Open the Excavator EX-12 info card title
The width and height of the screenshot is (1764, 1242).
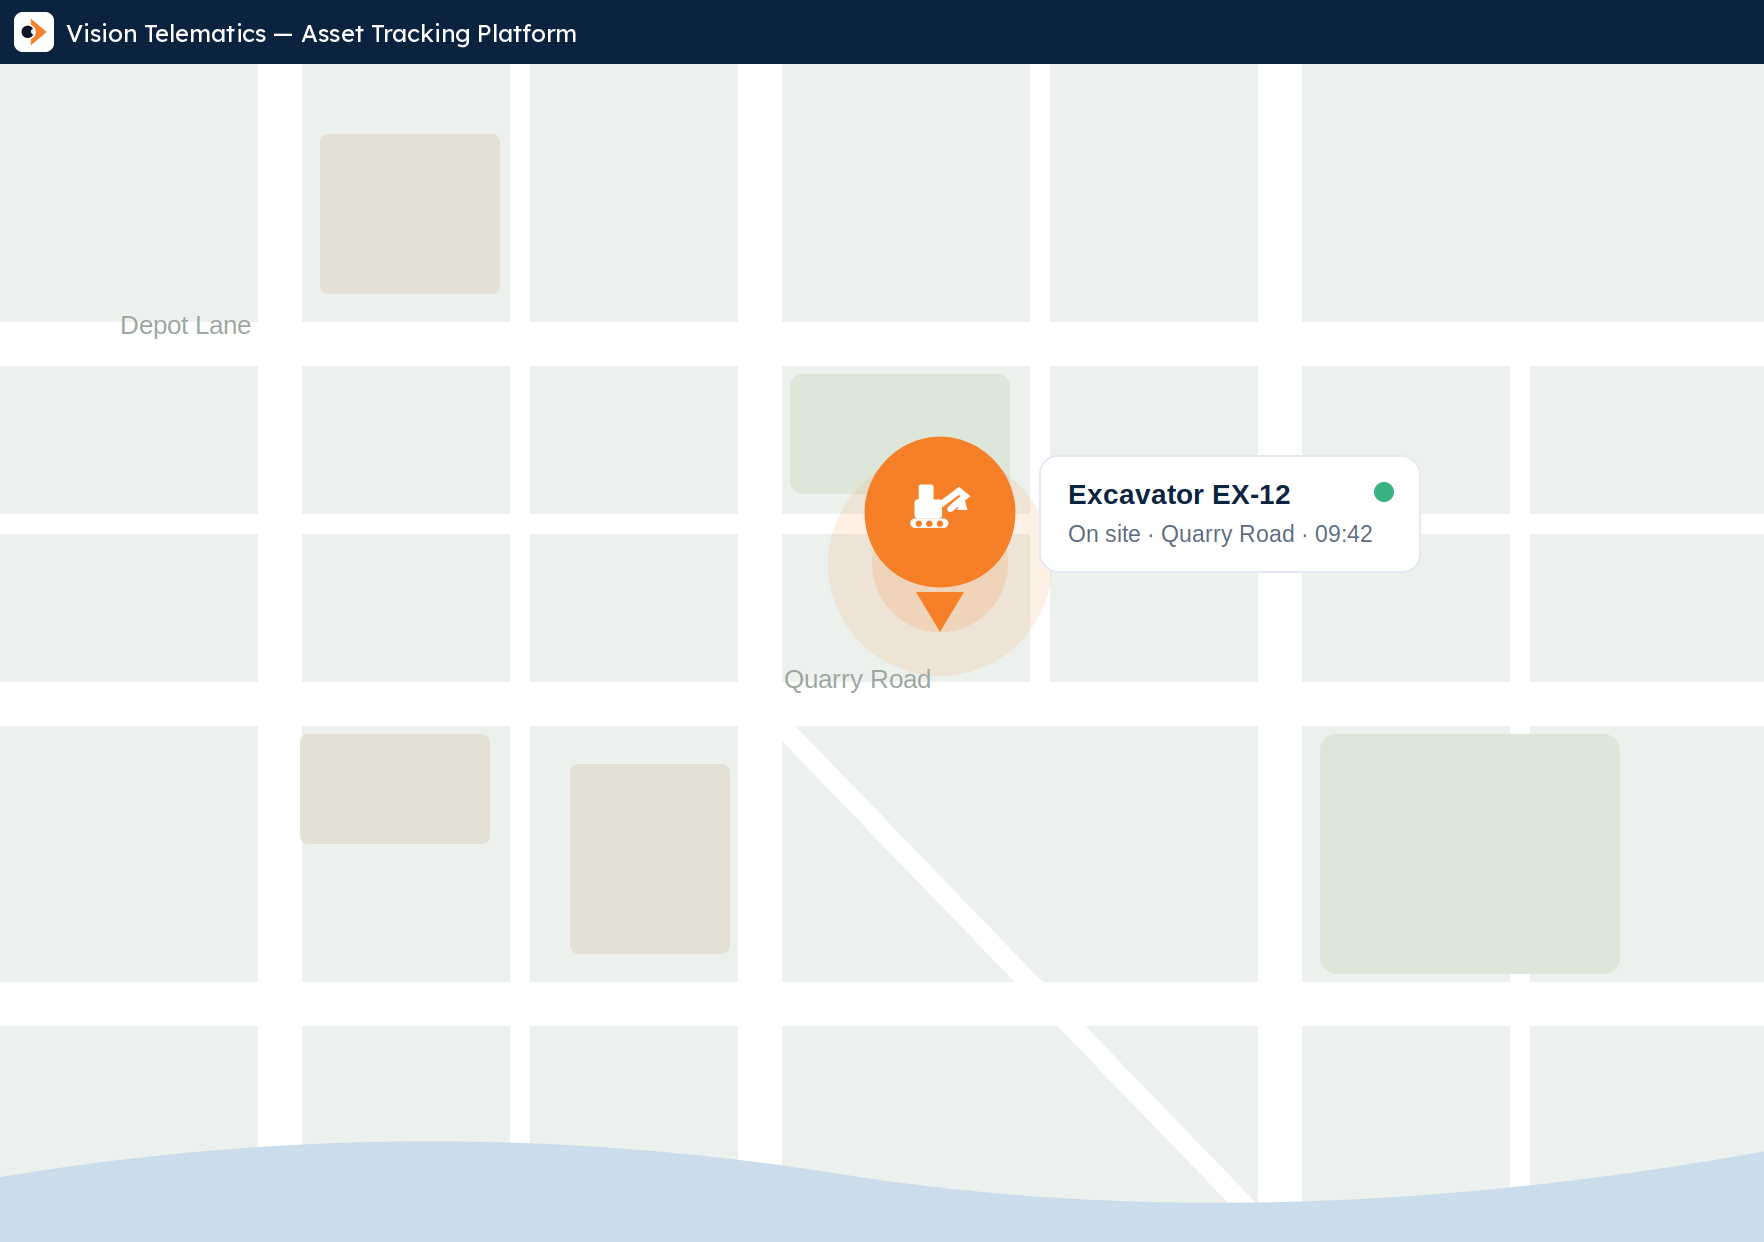click(1179, 494)
